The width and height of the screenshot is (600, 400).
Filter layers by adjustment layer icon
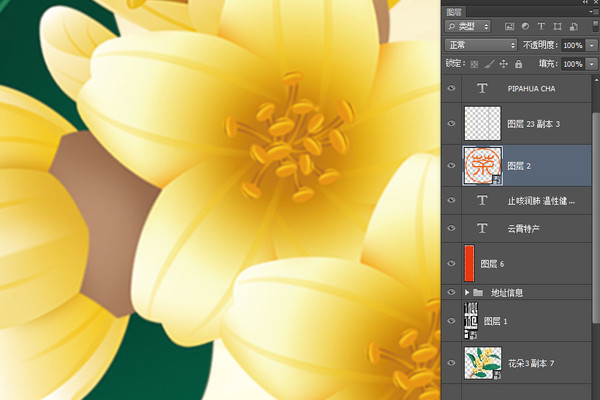click(x=525, y=26)
